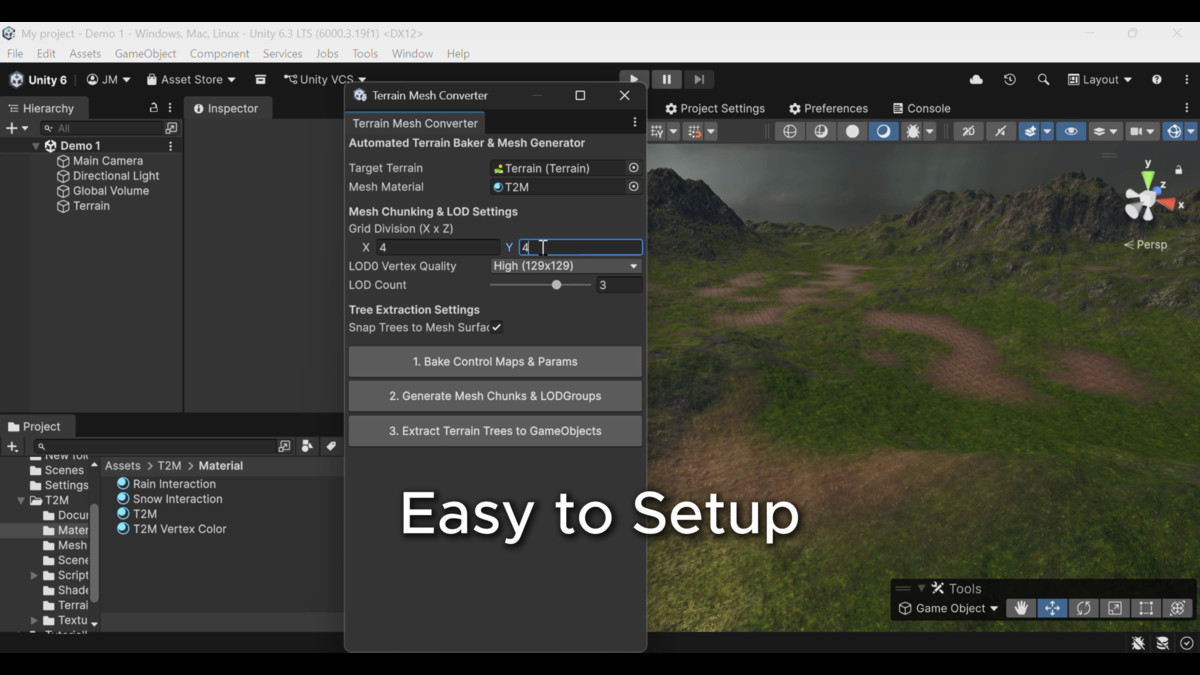The height and width of the screenshot is (675, 1200).
Task: Toggle Gizmos globe button in Scene view
Action: (1174, 132)
